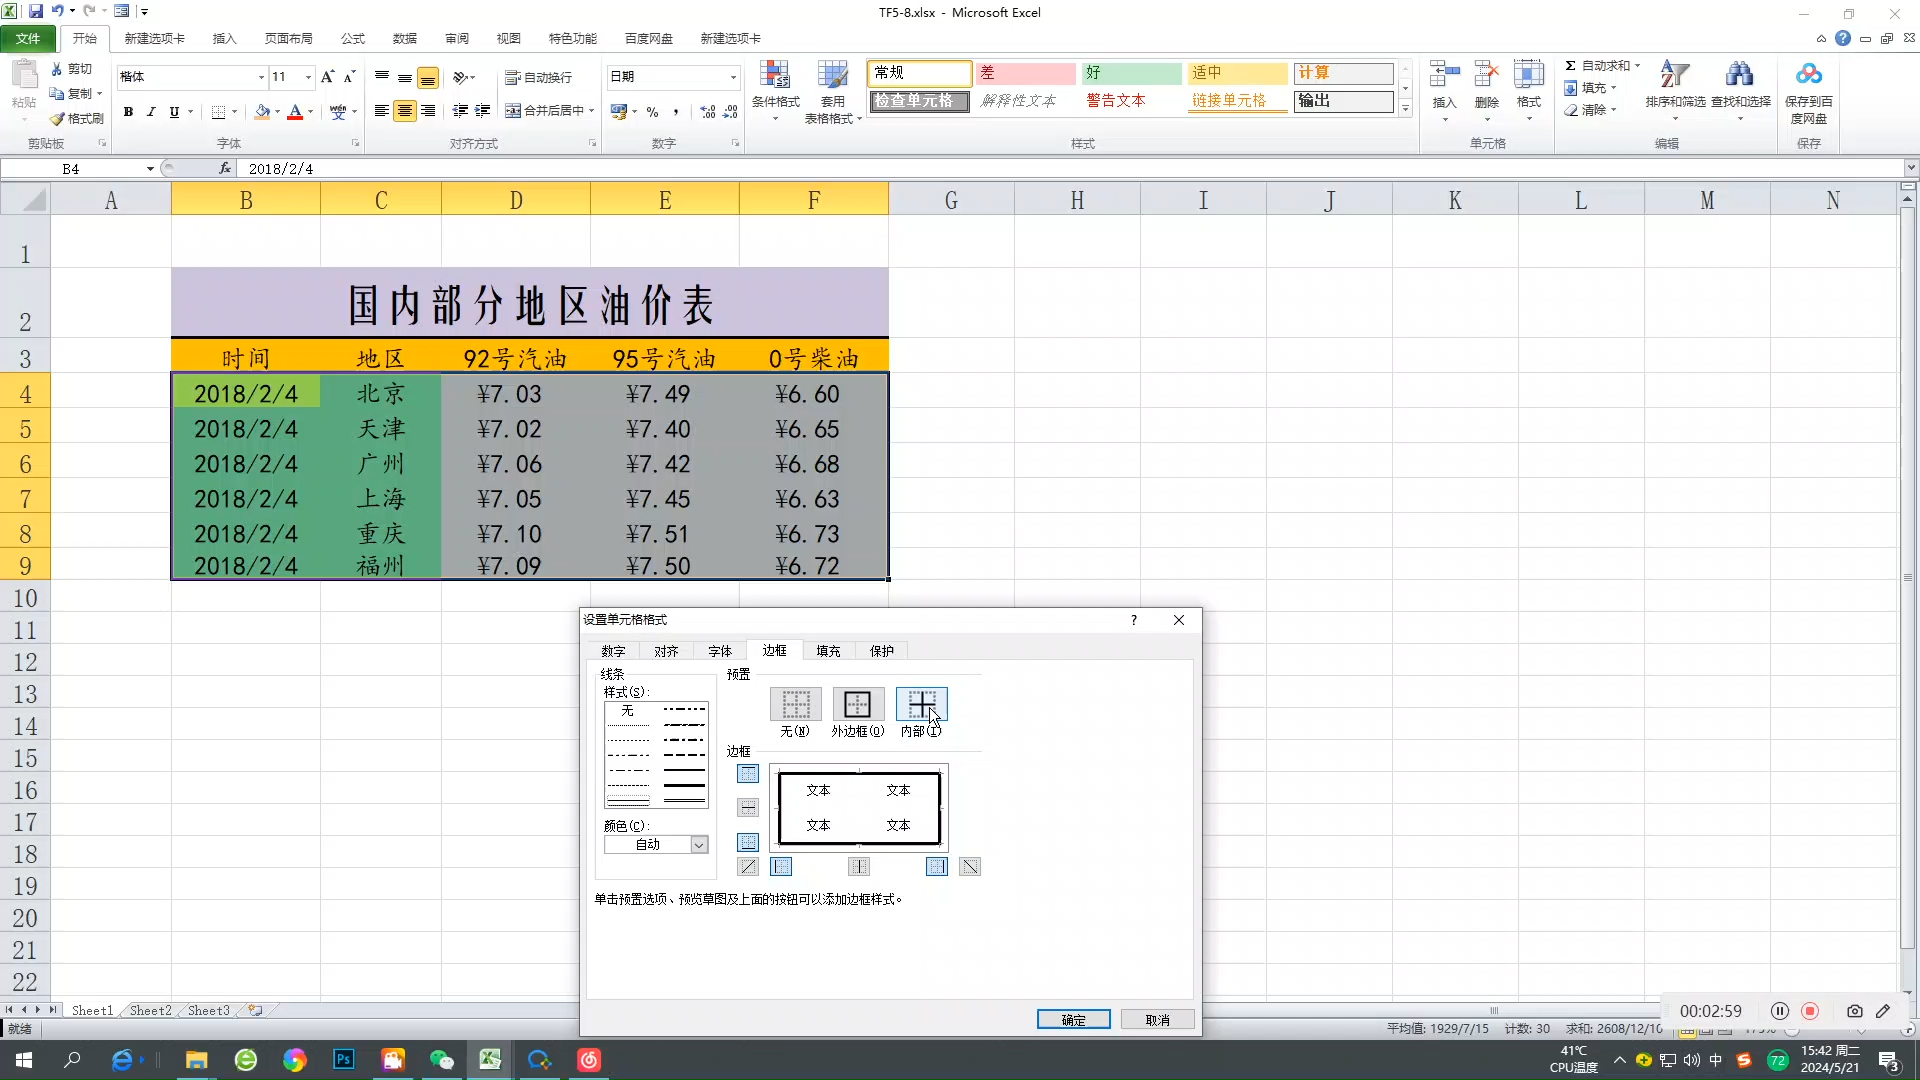Open the border 颜色 color dropdown

(699, 845)
